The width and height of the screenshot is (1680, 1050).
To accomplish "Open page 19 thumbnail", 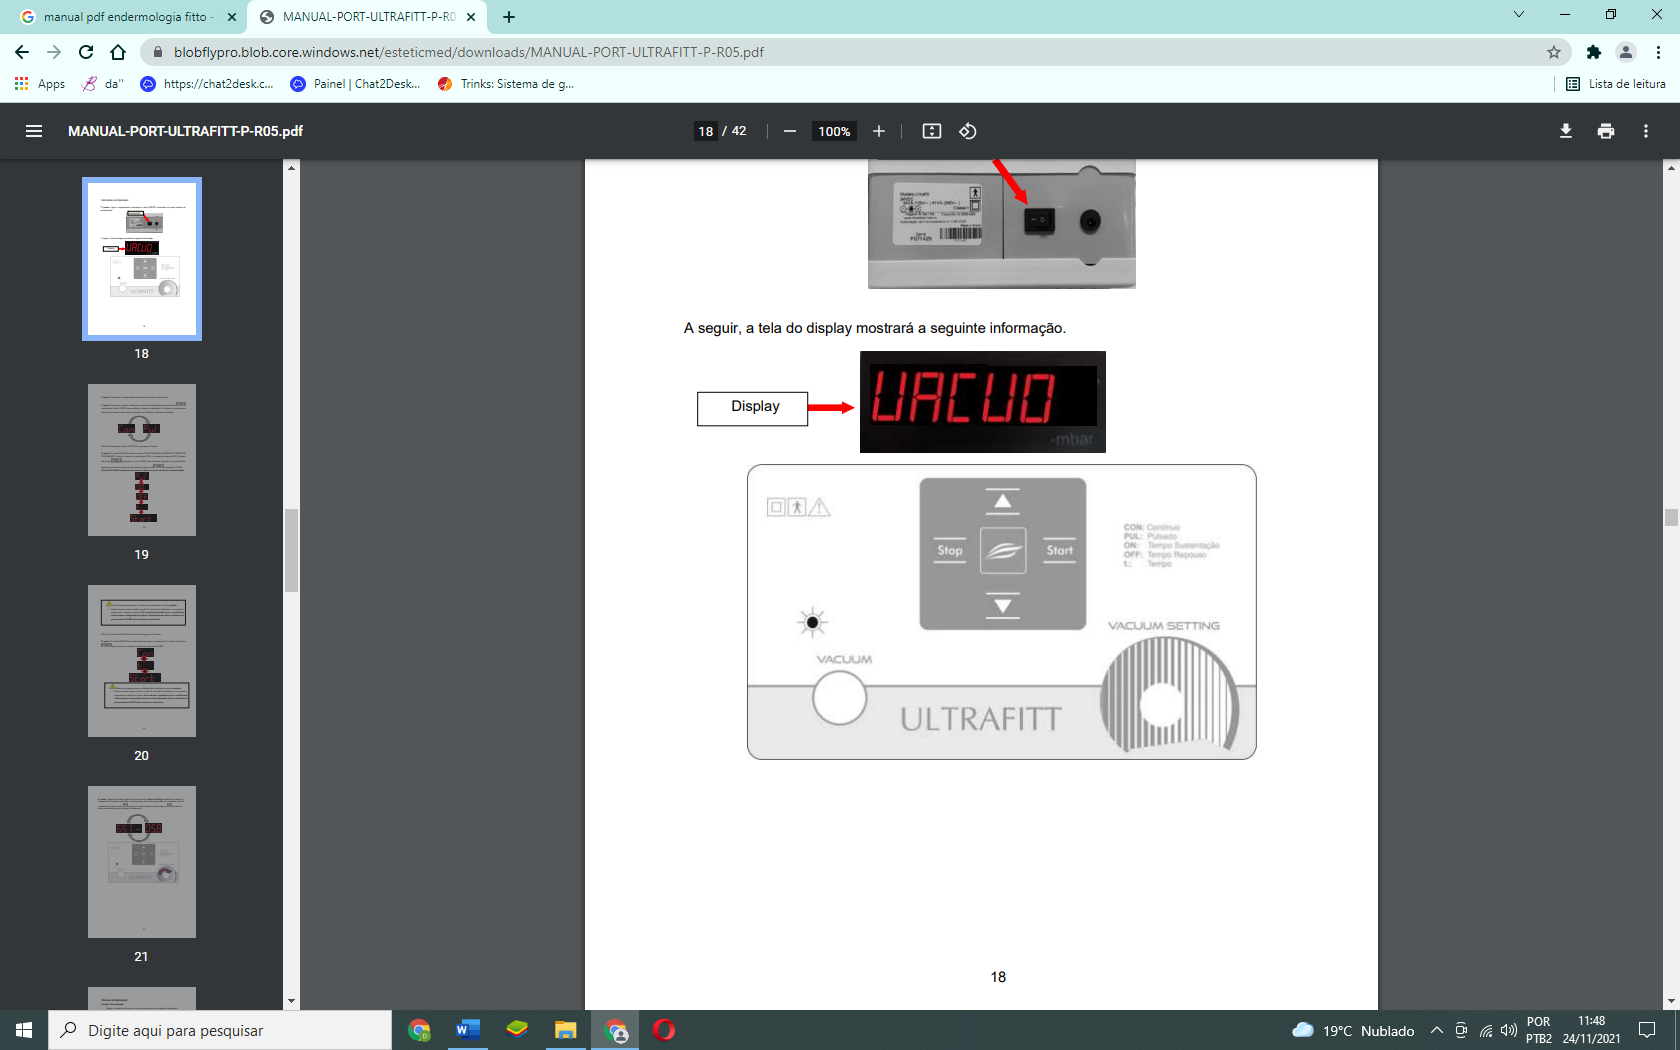I will pyautogui.click(x=142, y=460).
